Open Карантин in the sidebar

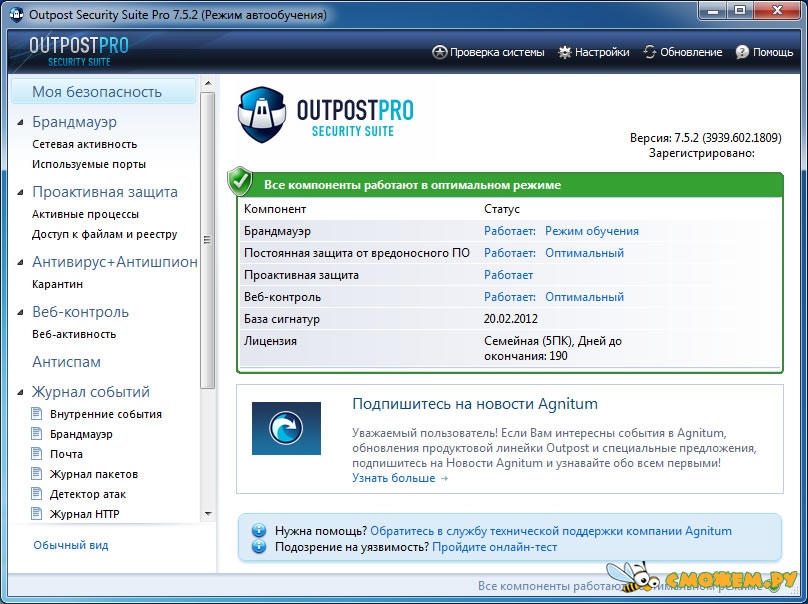point(57,284)
